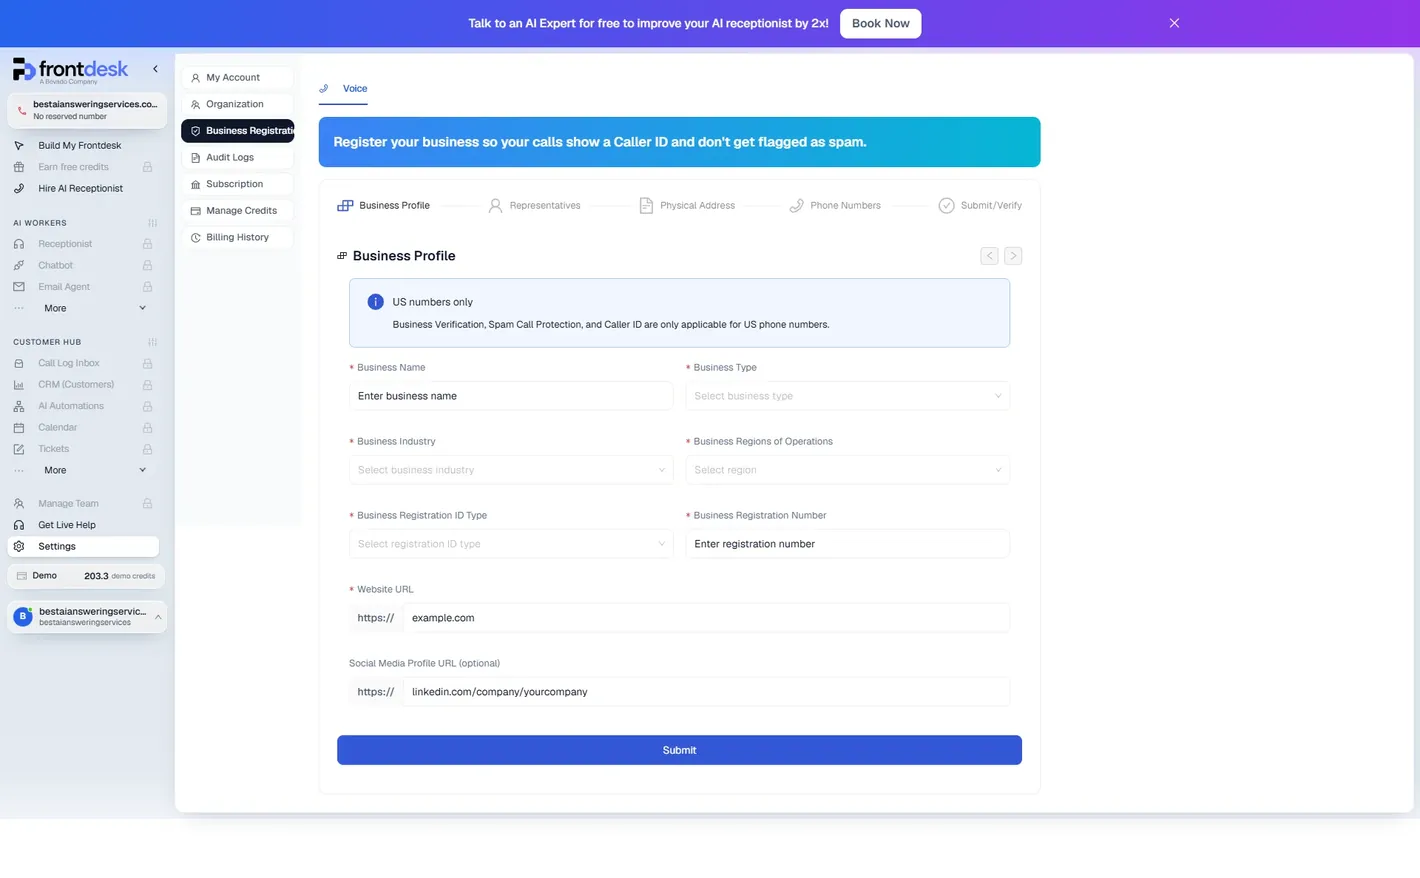Open My Account settings

click(237, 78)
